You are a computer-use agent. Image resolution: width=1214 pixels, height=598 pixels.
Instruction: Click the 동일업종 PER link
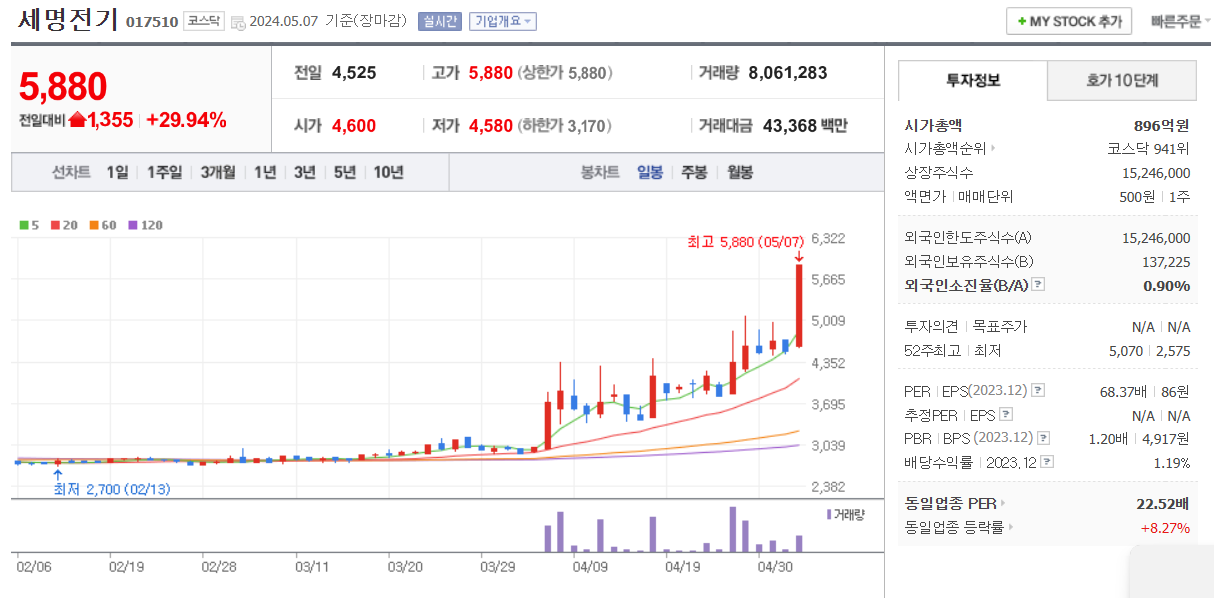coord(951,503)
